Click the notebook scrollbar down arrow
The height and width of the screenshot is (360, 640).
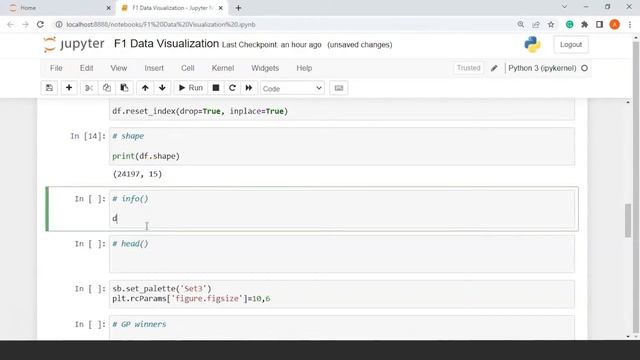(x=628, y=336)
